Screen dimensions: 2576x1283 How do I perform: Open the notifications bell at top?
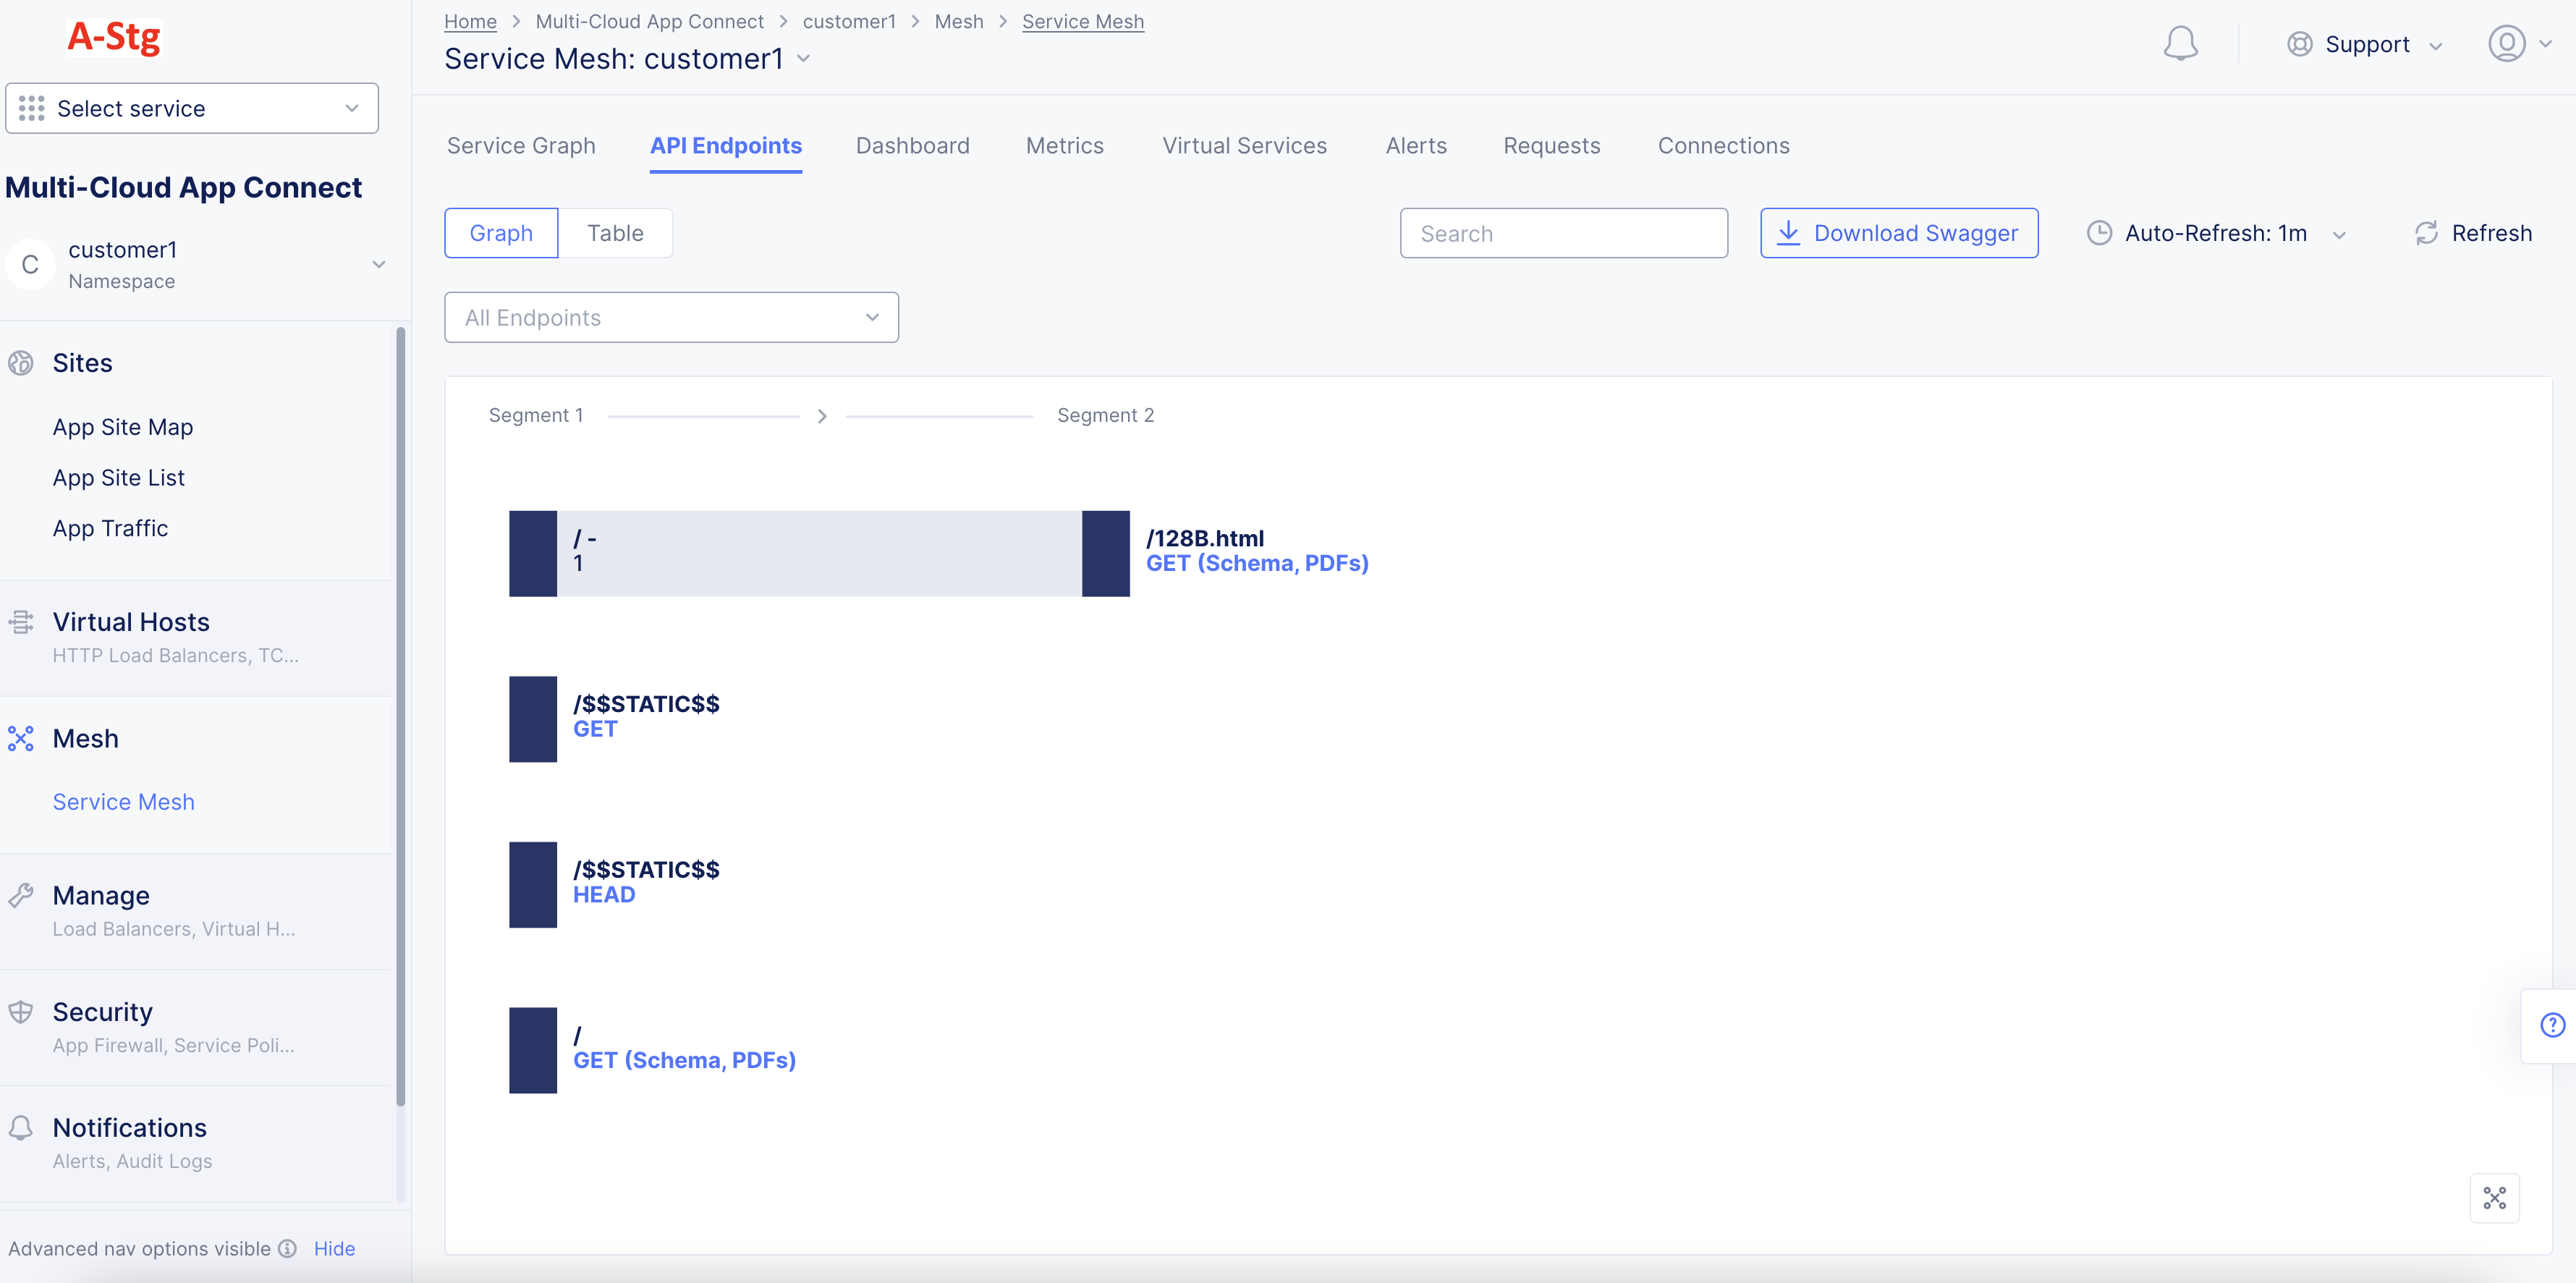tap(2181, 43)
